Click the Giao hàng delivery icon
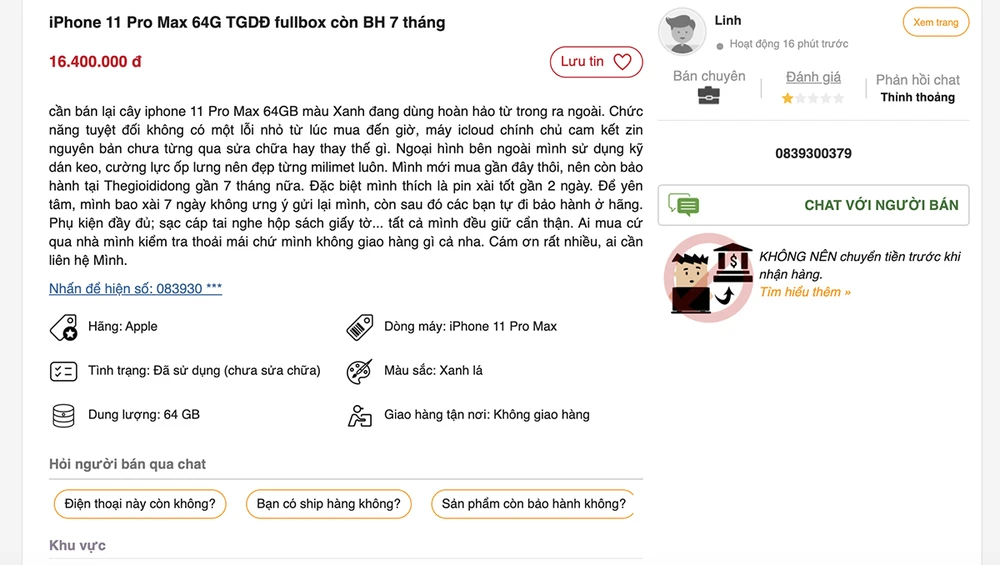This screenshot has width=1000, height=565. point(359,415)
